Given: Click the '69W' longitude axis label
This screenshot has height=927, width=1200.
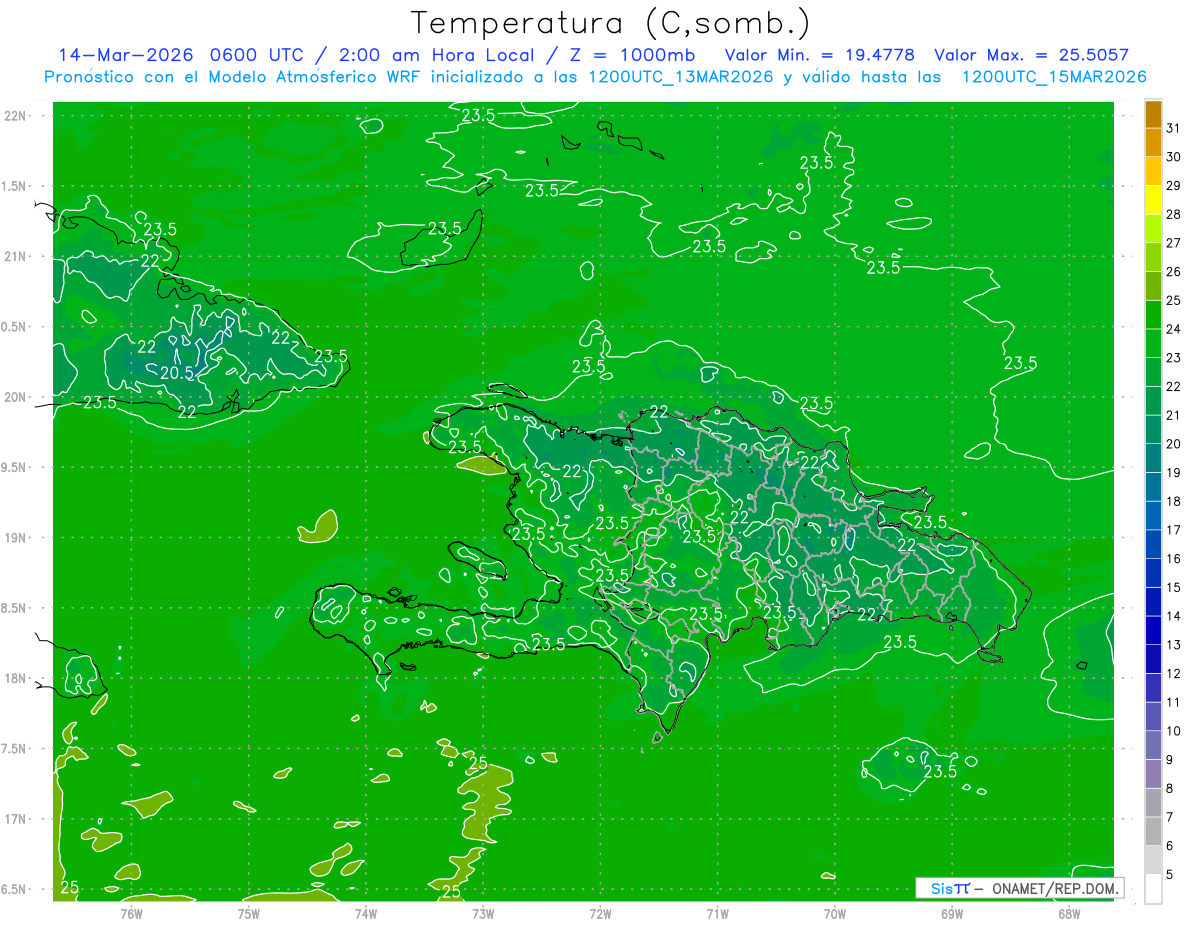Looking at the screenshot, I should click(x=952, y=913).
